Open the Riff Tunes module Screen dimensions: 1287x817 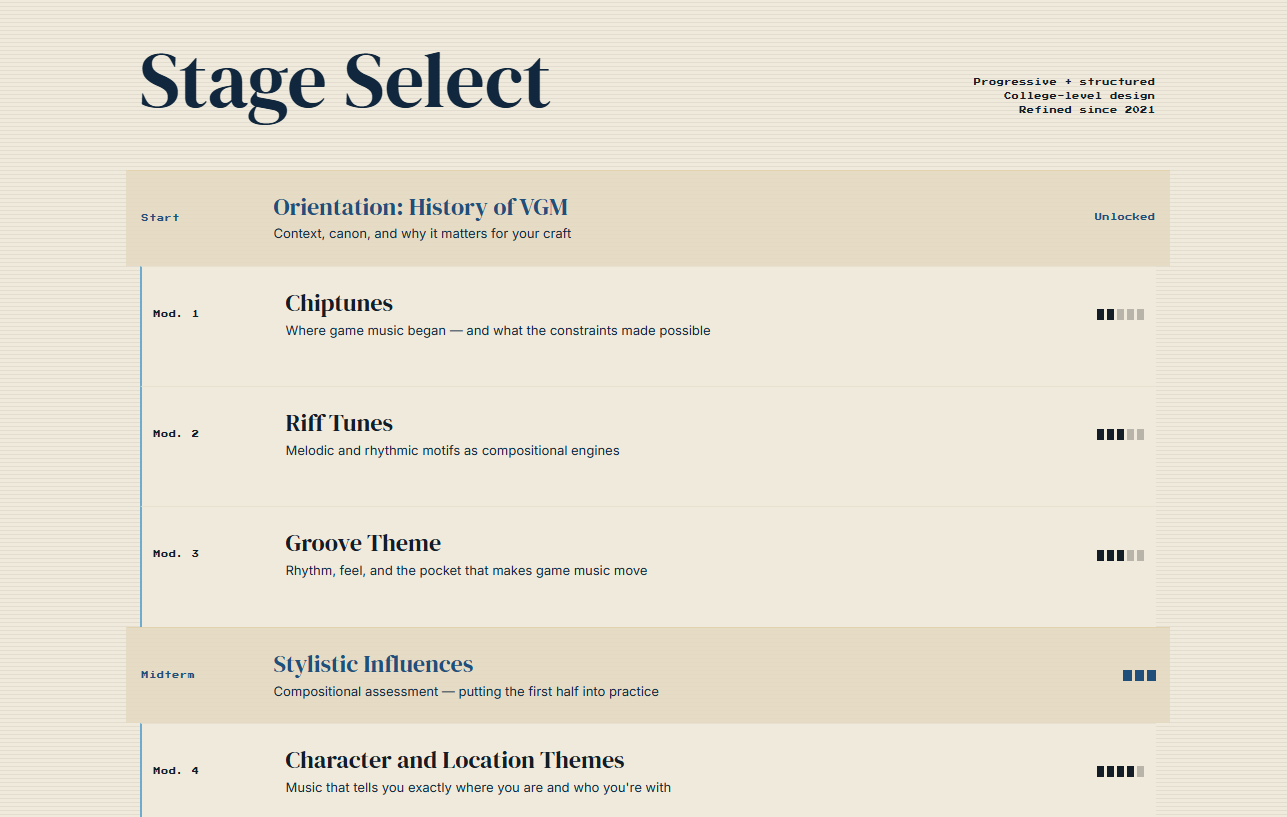(649, 447)
